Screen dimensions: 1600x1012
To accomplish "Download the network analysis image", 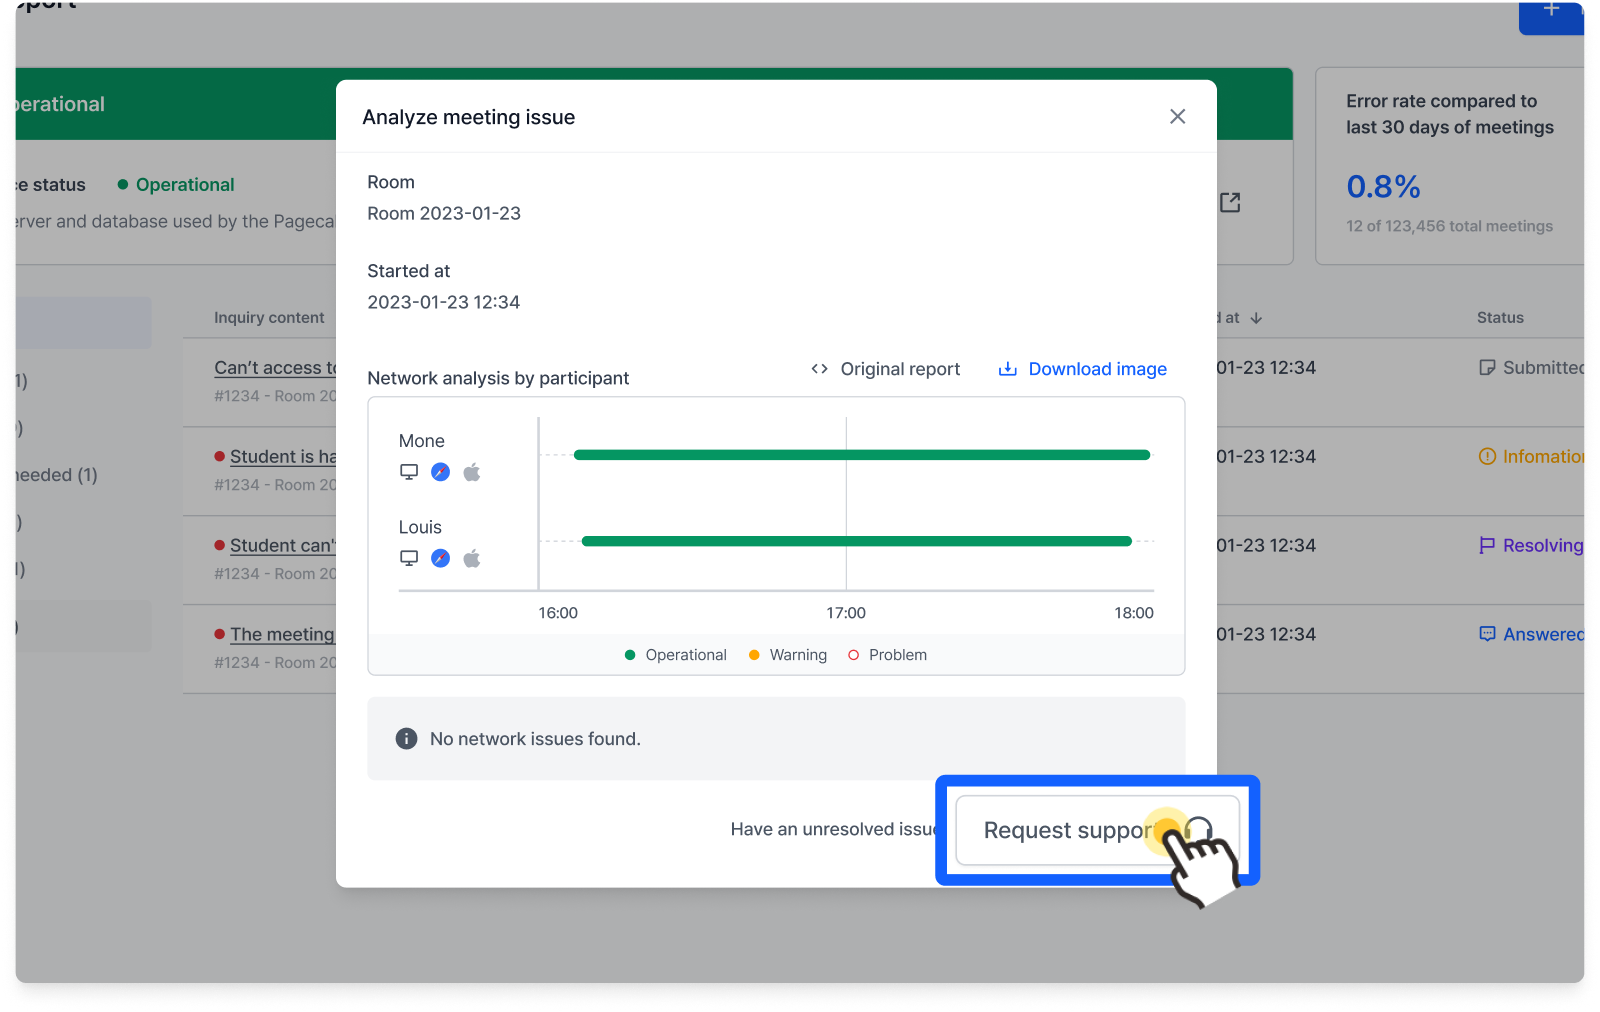I will coord(1082,369).
